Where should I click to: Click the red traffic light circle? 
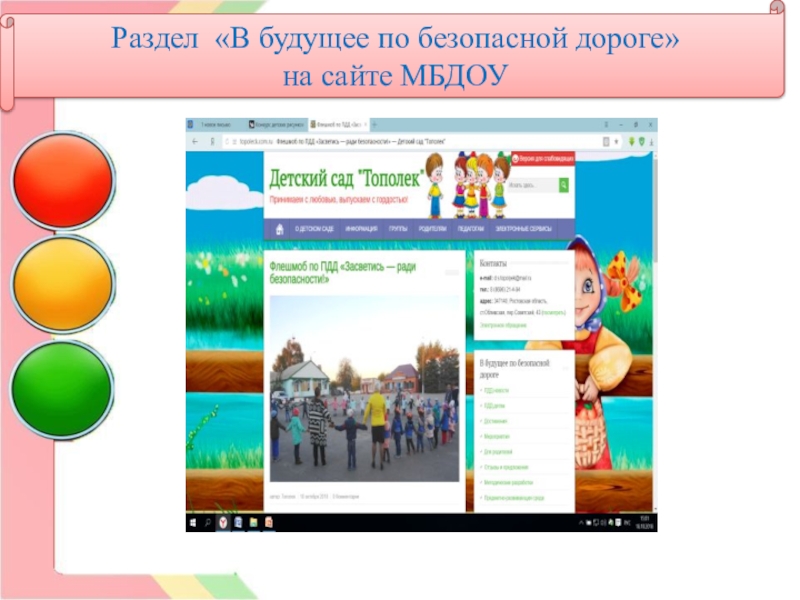coord(62,180)
